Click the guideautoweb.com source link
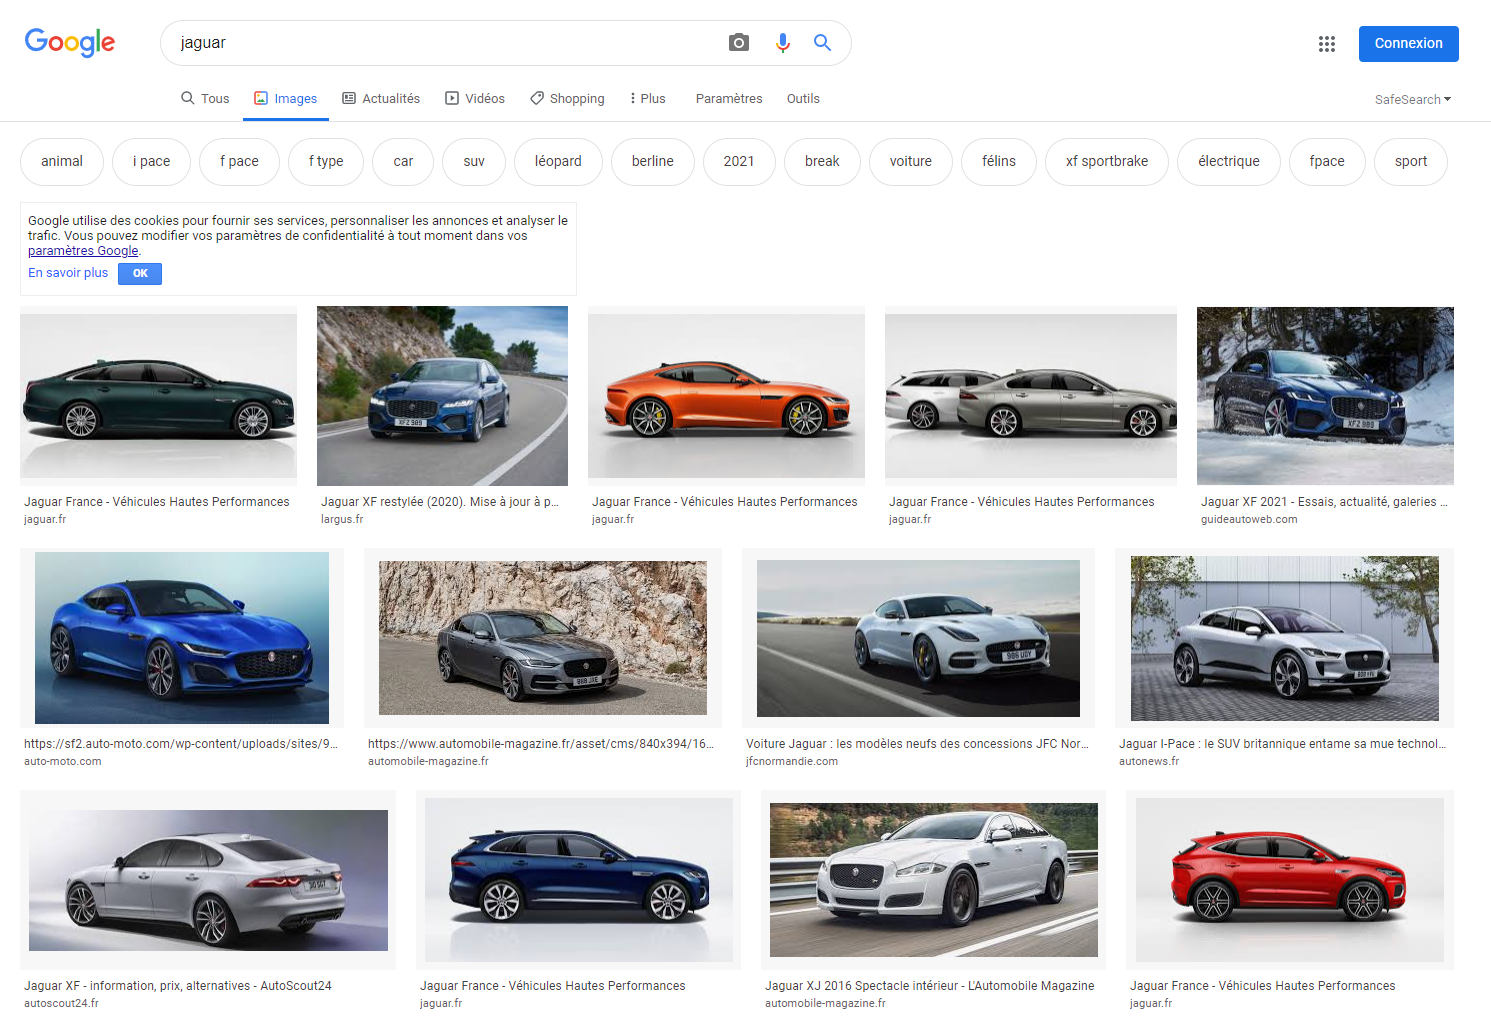 pos(1249,520)
